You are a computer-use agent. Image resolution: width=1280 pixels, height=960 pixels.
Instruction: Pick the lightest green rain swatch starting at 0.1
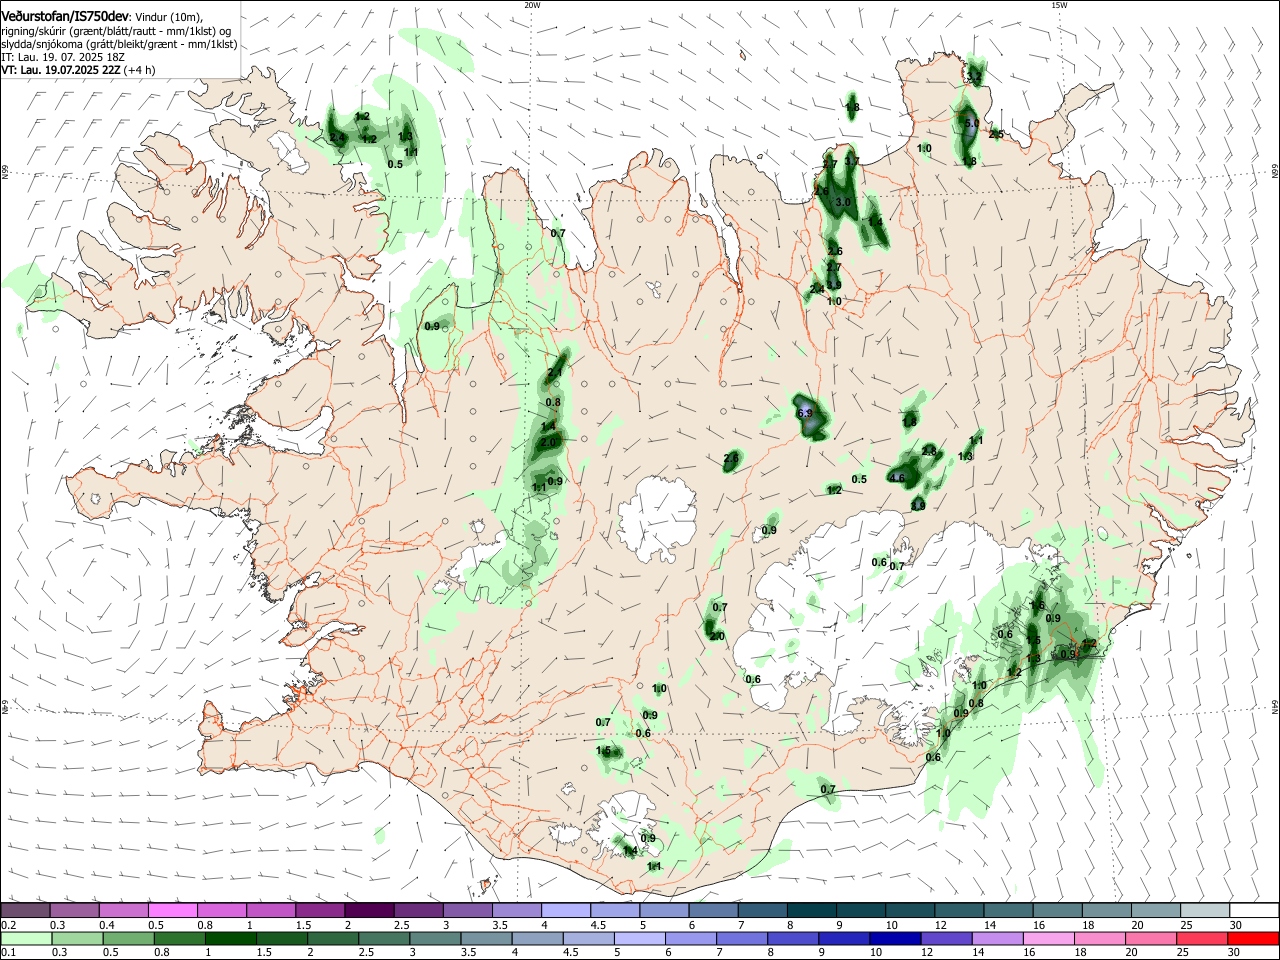point(25,939)
